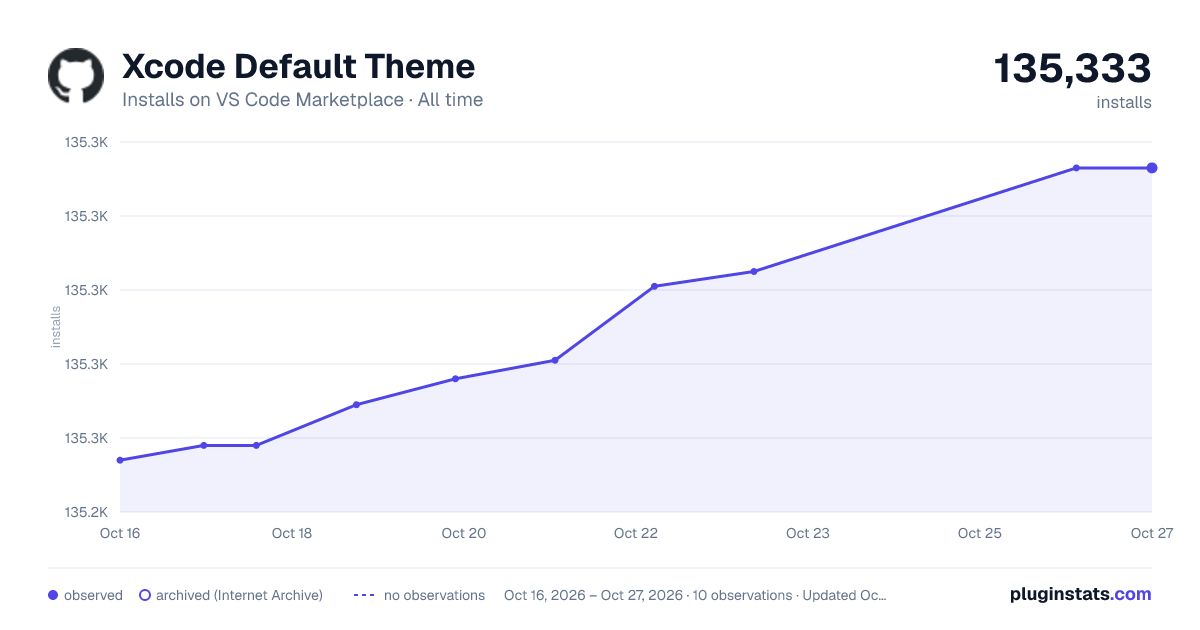Click the hollow archived legend circle

[x=145, y=595]
